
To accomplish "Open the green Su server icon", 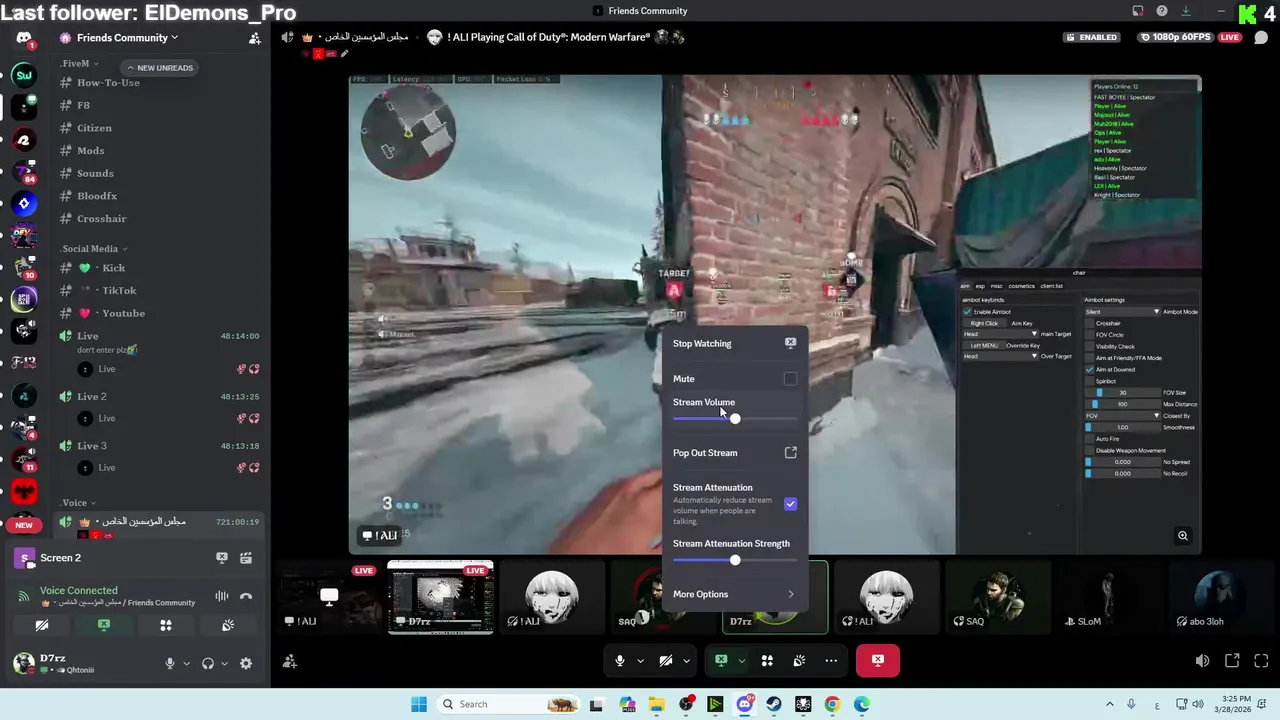I will click(24, 75).
